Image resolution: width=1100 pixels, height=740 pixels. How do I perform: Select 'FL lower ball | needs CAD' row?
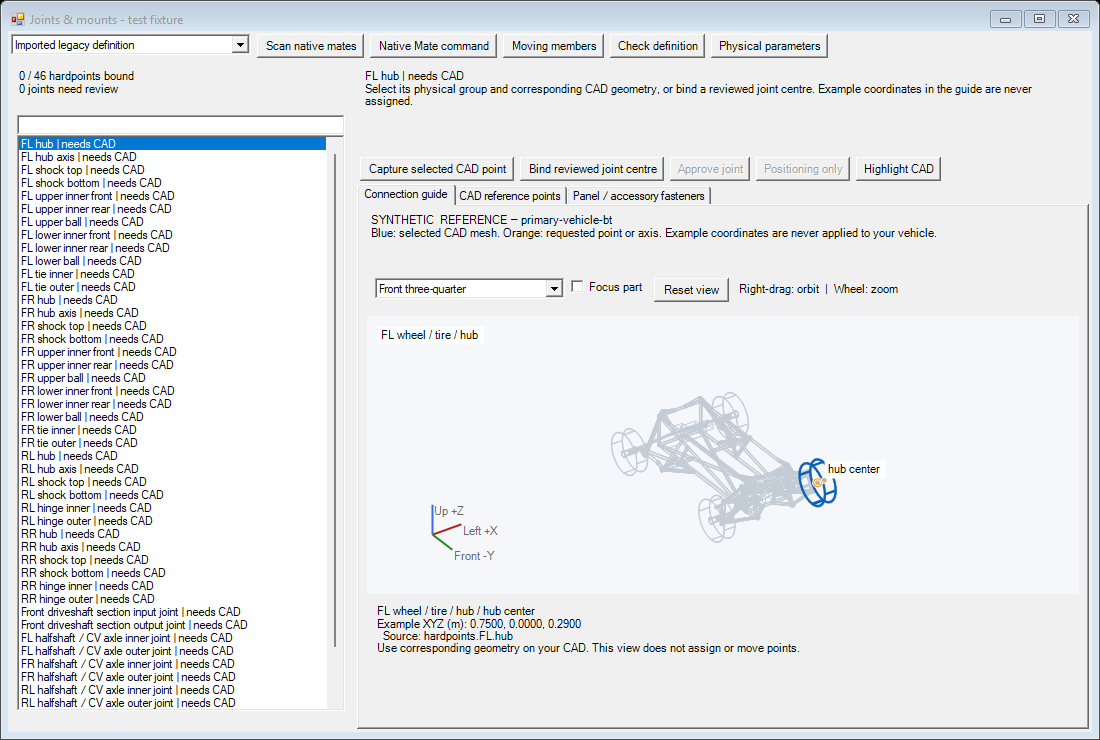point(172,261)
